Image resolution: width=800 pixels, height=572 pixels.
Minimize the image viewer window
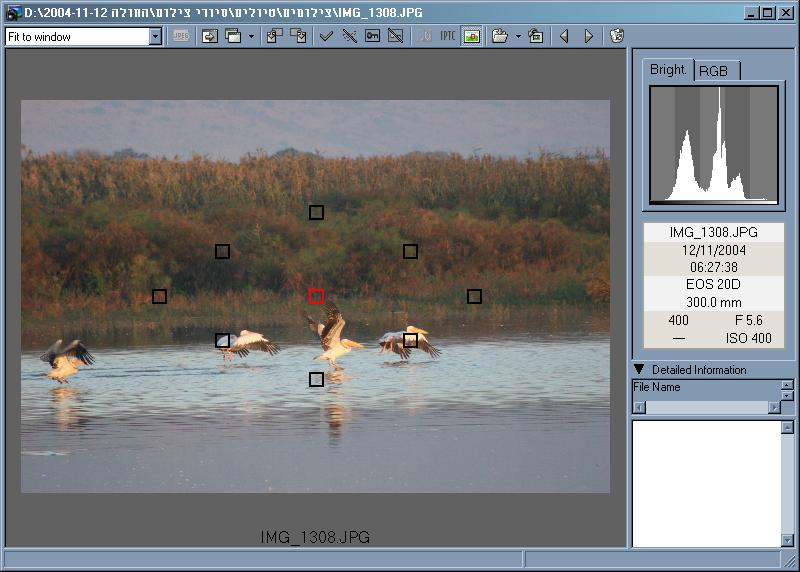point(750,13)
